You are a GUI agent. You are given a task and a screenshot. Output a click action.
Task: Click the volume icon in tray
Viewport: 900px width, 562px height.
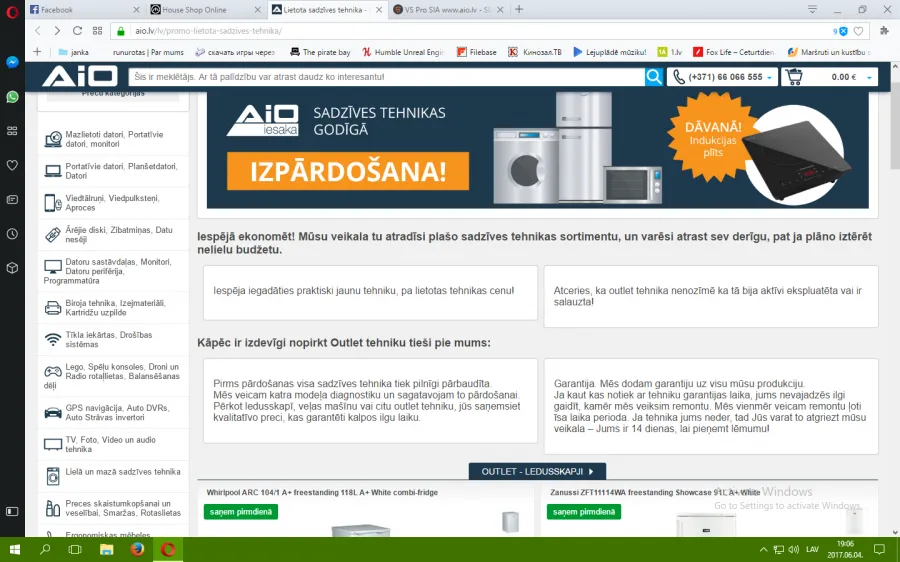coord(794,549)
